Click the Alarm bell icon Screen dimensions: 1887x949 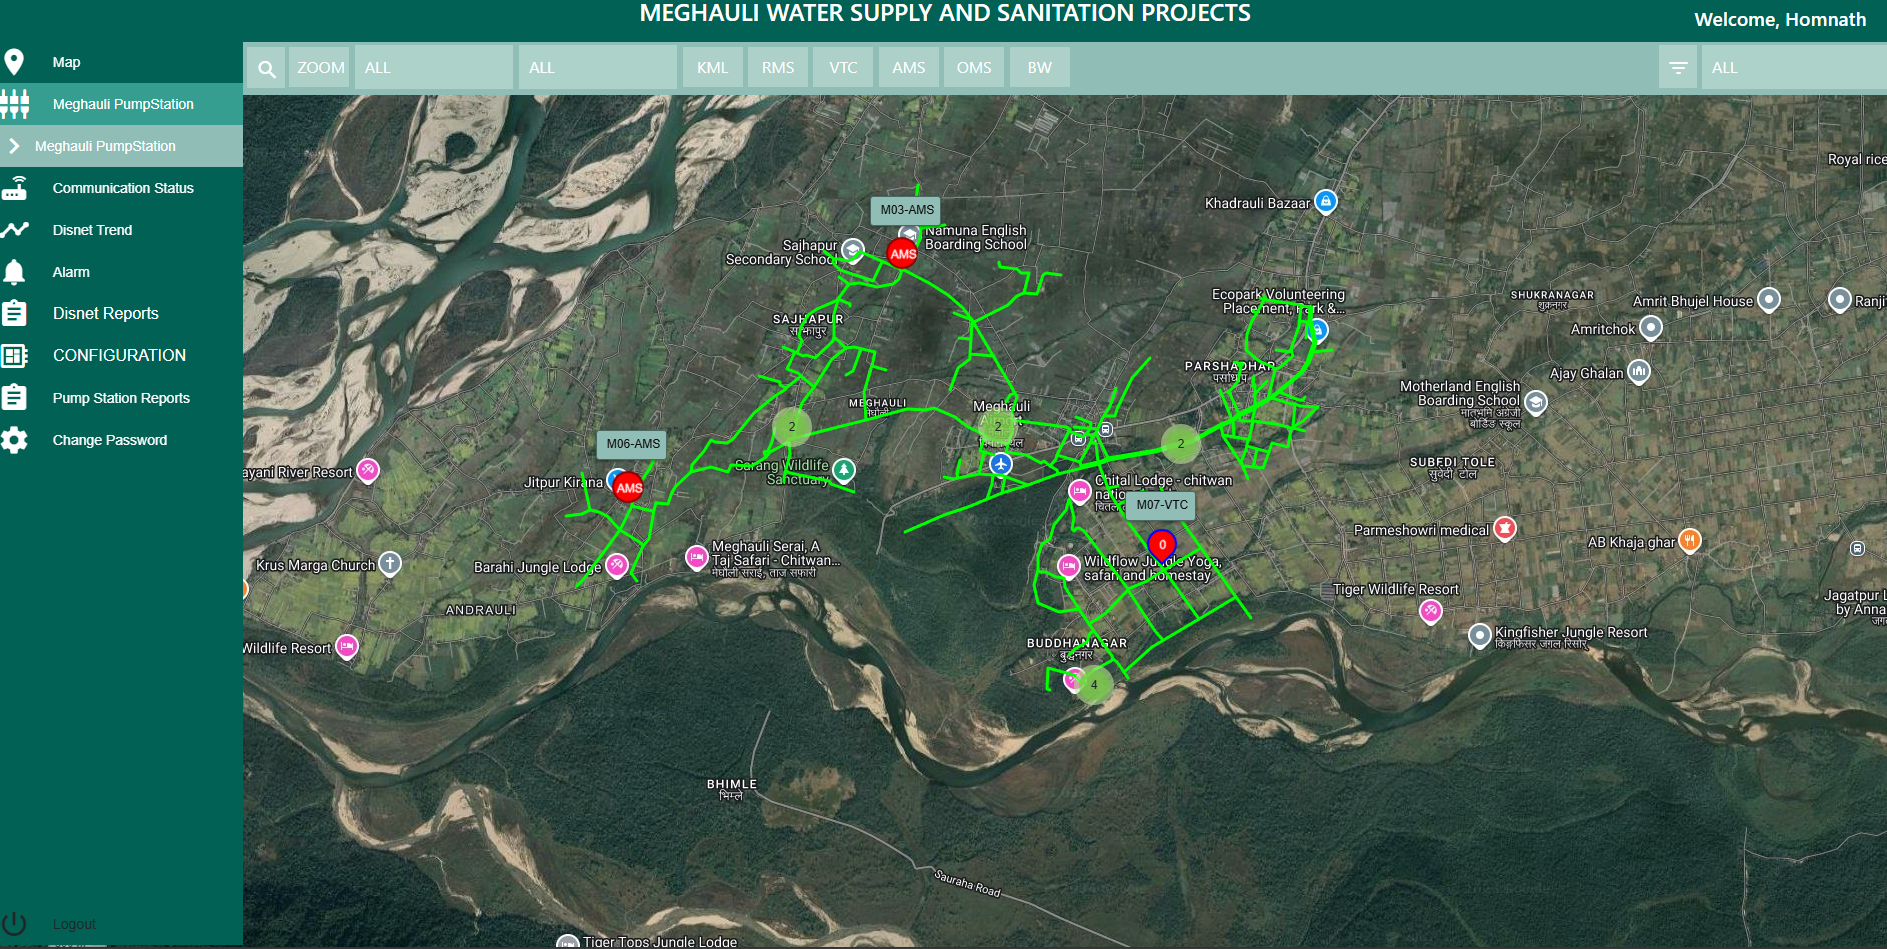click(x=15, y=272)
